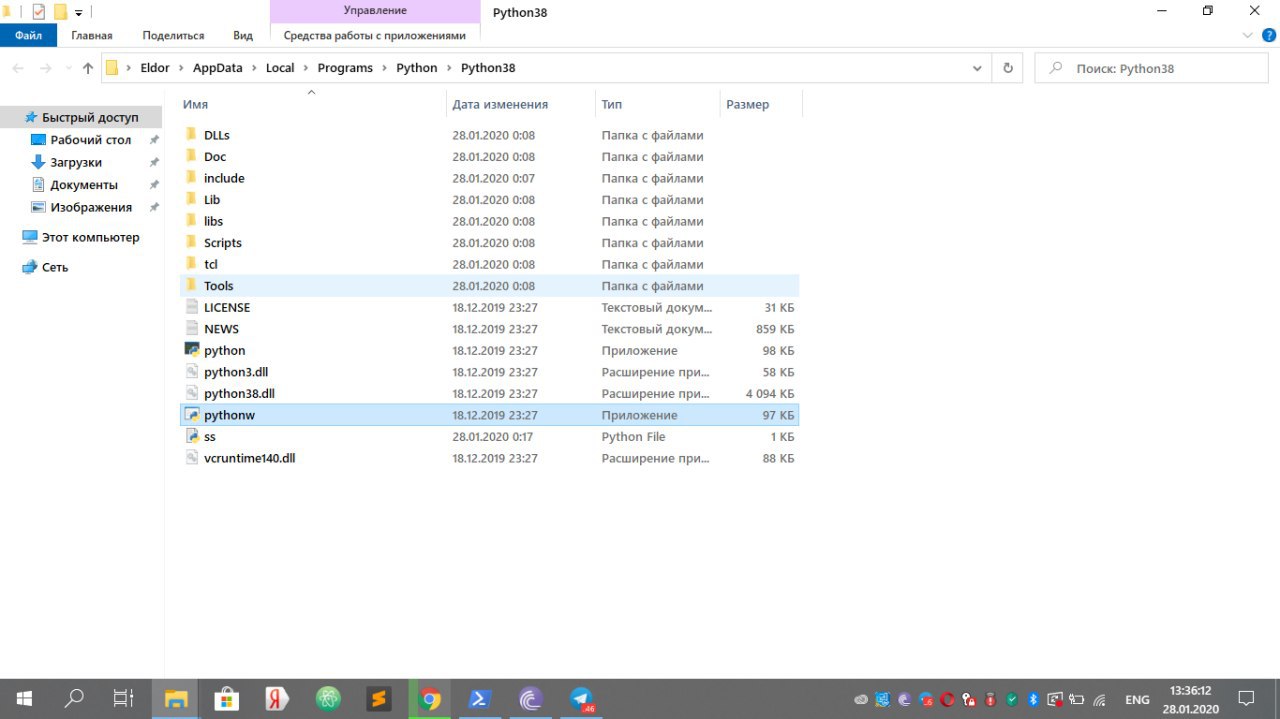Open the Customize Quick Access Toolbar arrow
1280x719 pixels.
78,13
